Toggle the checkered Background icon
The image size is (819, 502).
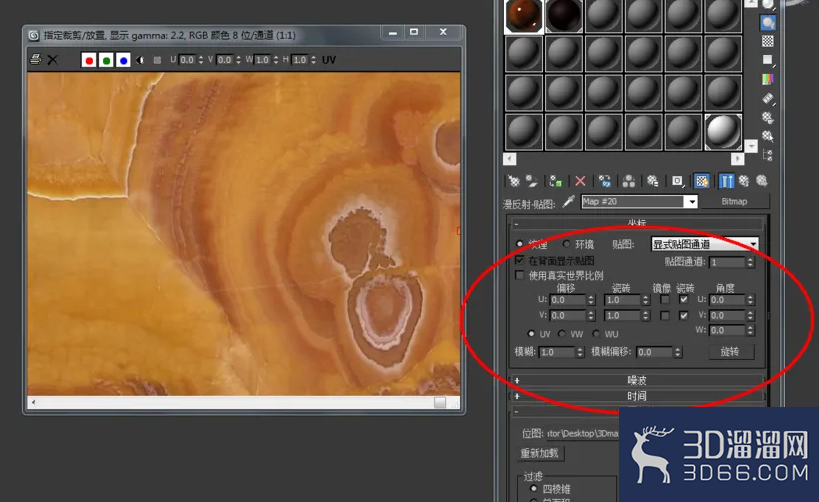point(767,41)
